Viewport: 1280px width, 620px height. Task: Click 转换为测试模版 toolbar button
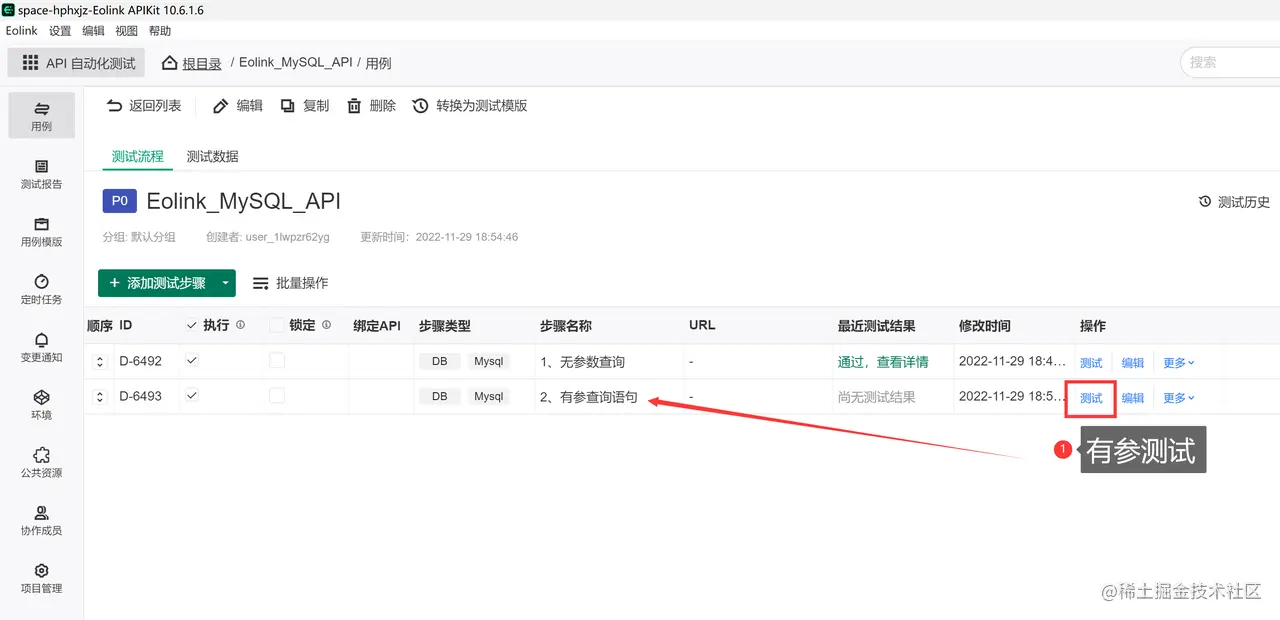pyautogui.click(x=470, y=105)
